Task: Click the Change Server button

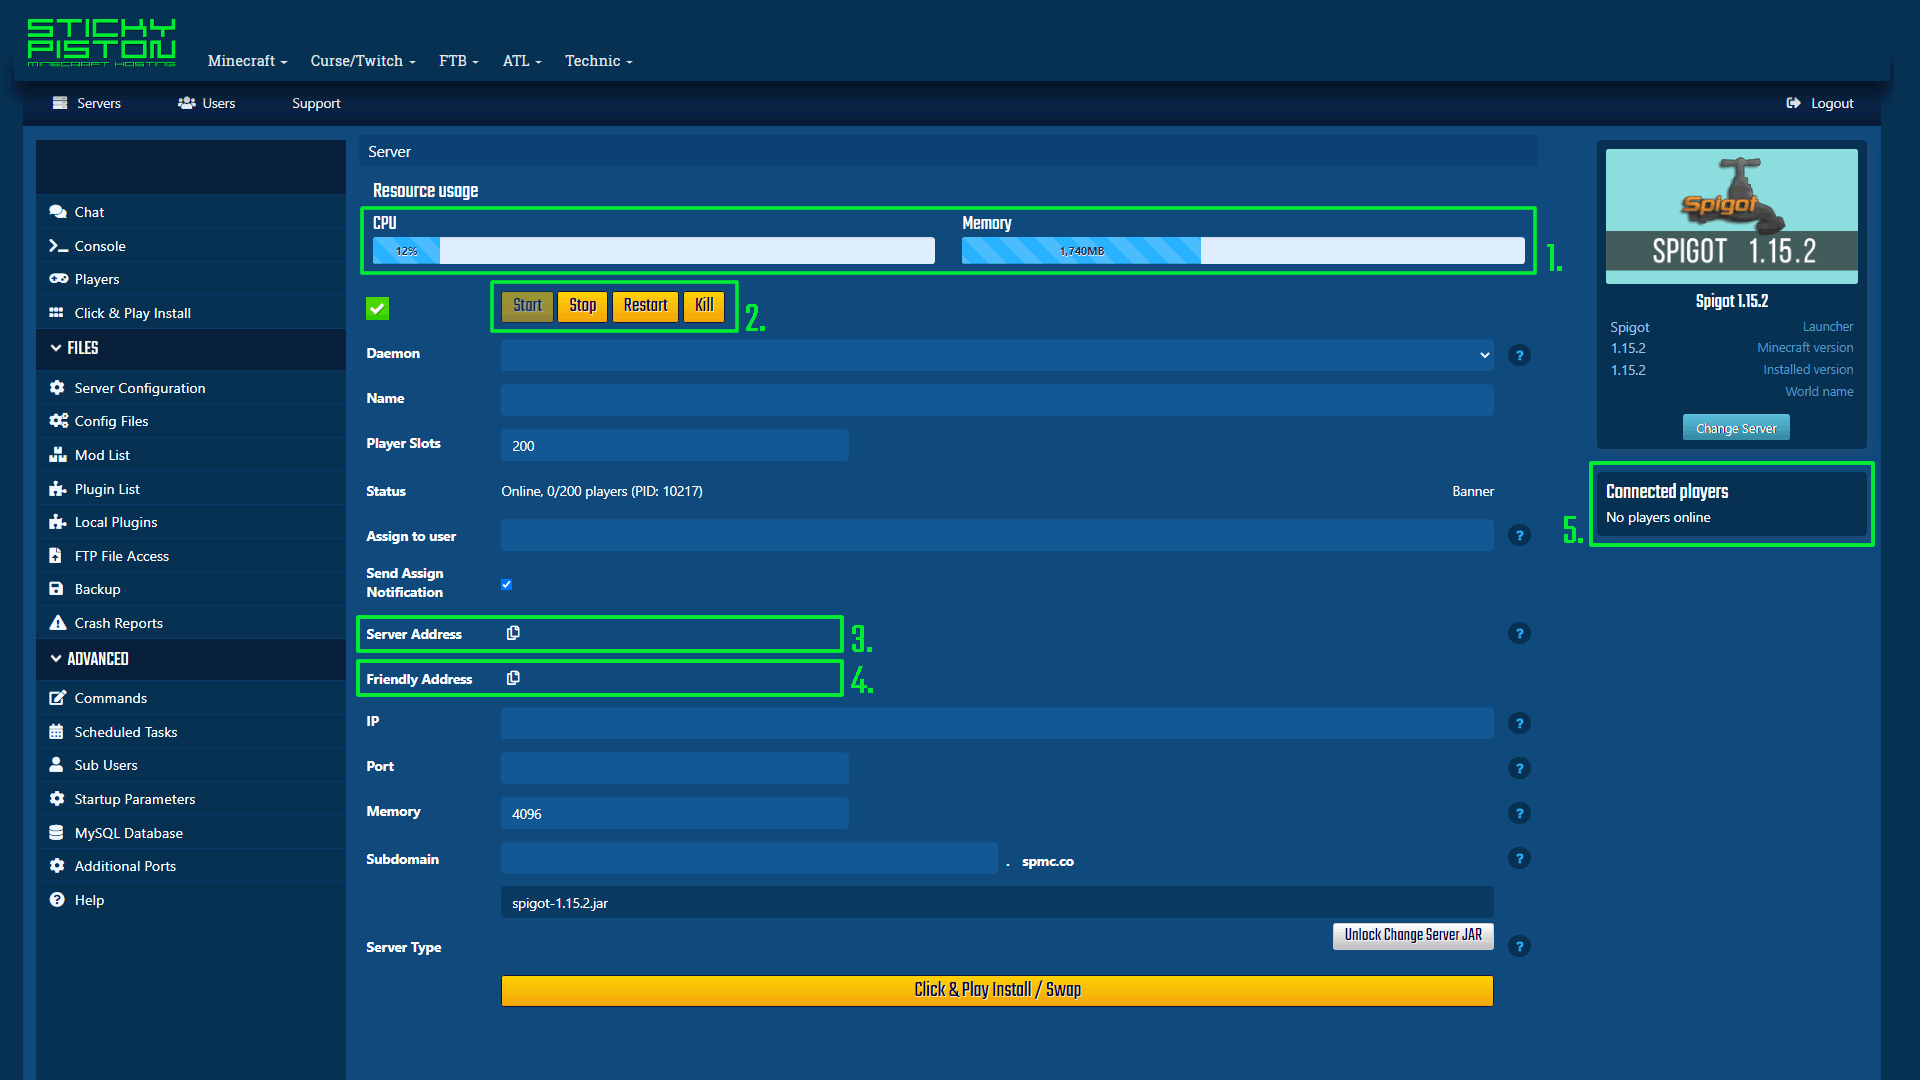Action: coord(1736,428)
